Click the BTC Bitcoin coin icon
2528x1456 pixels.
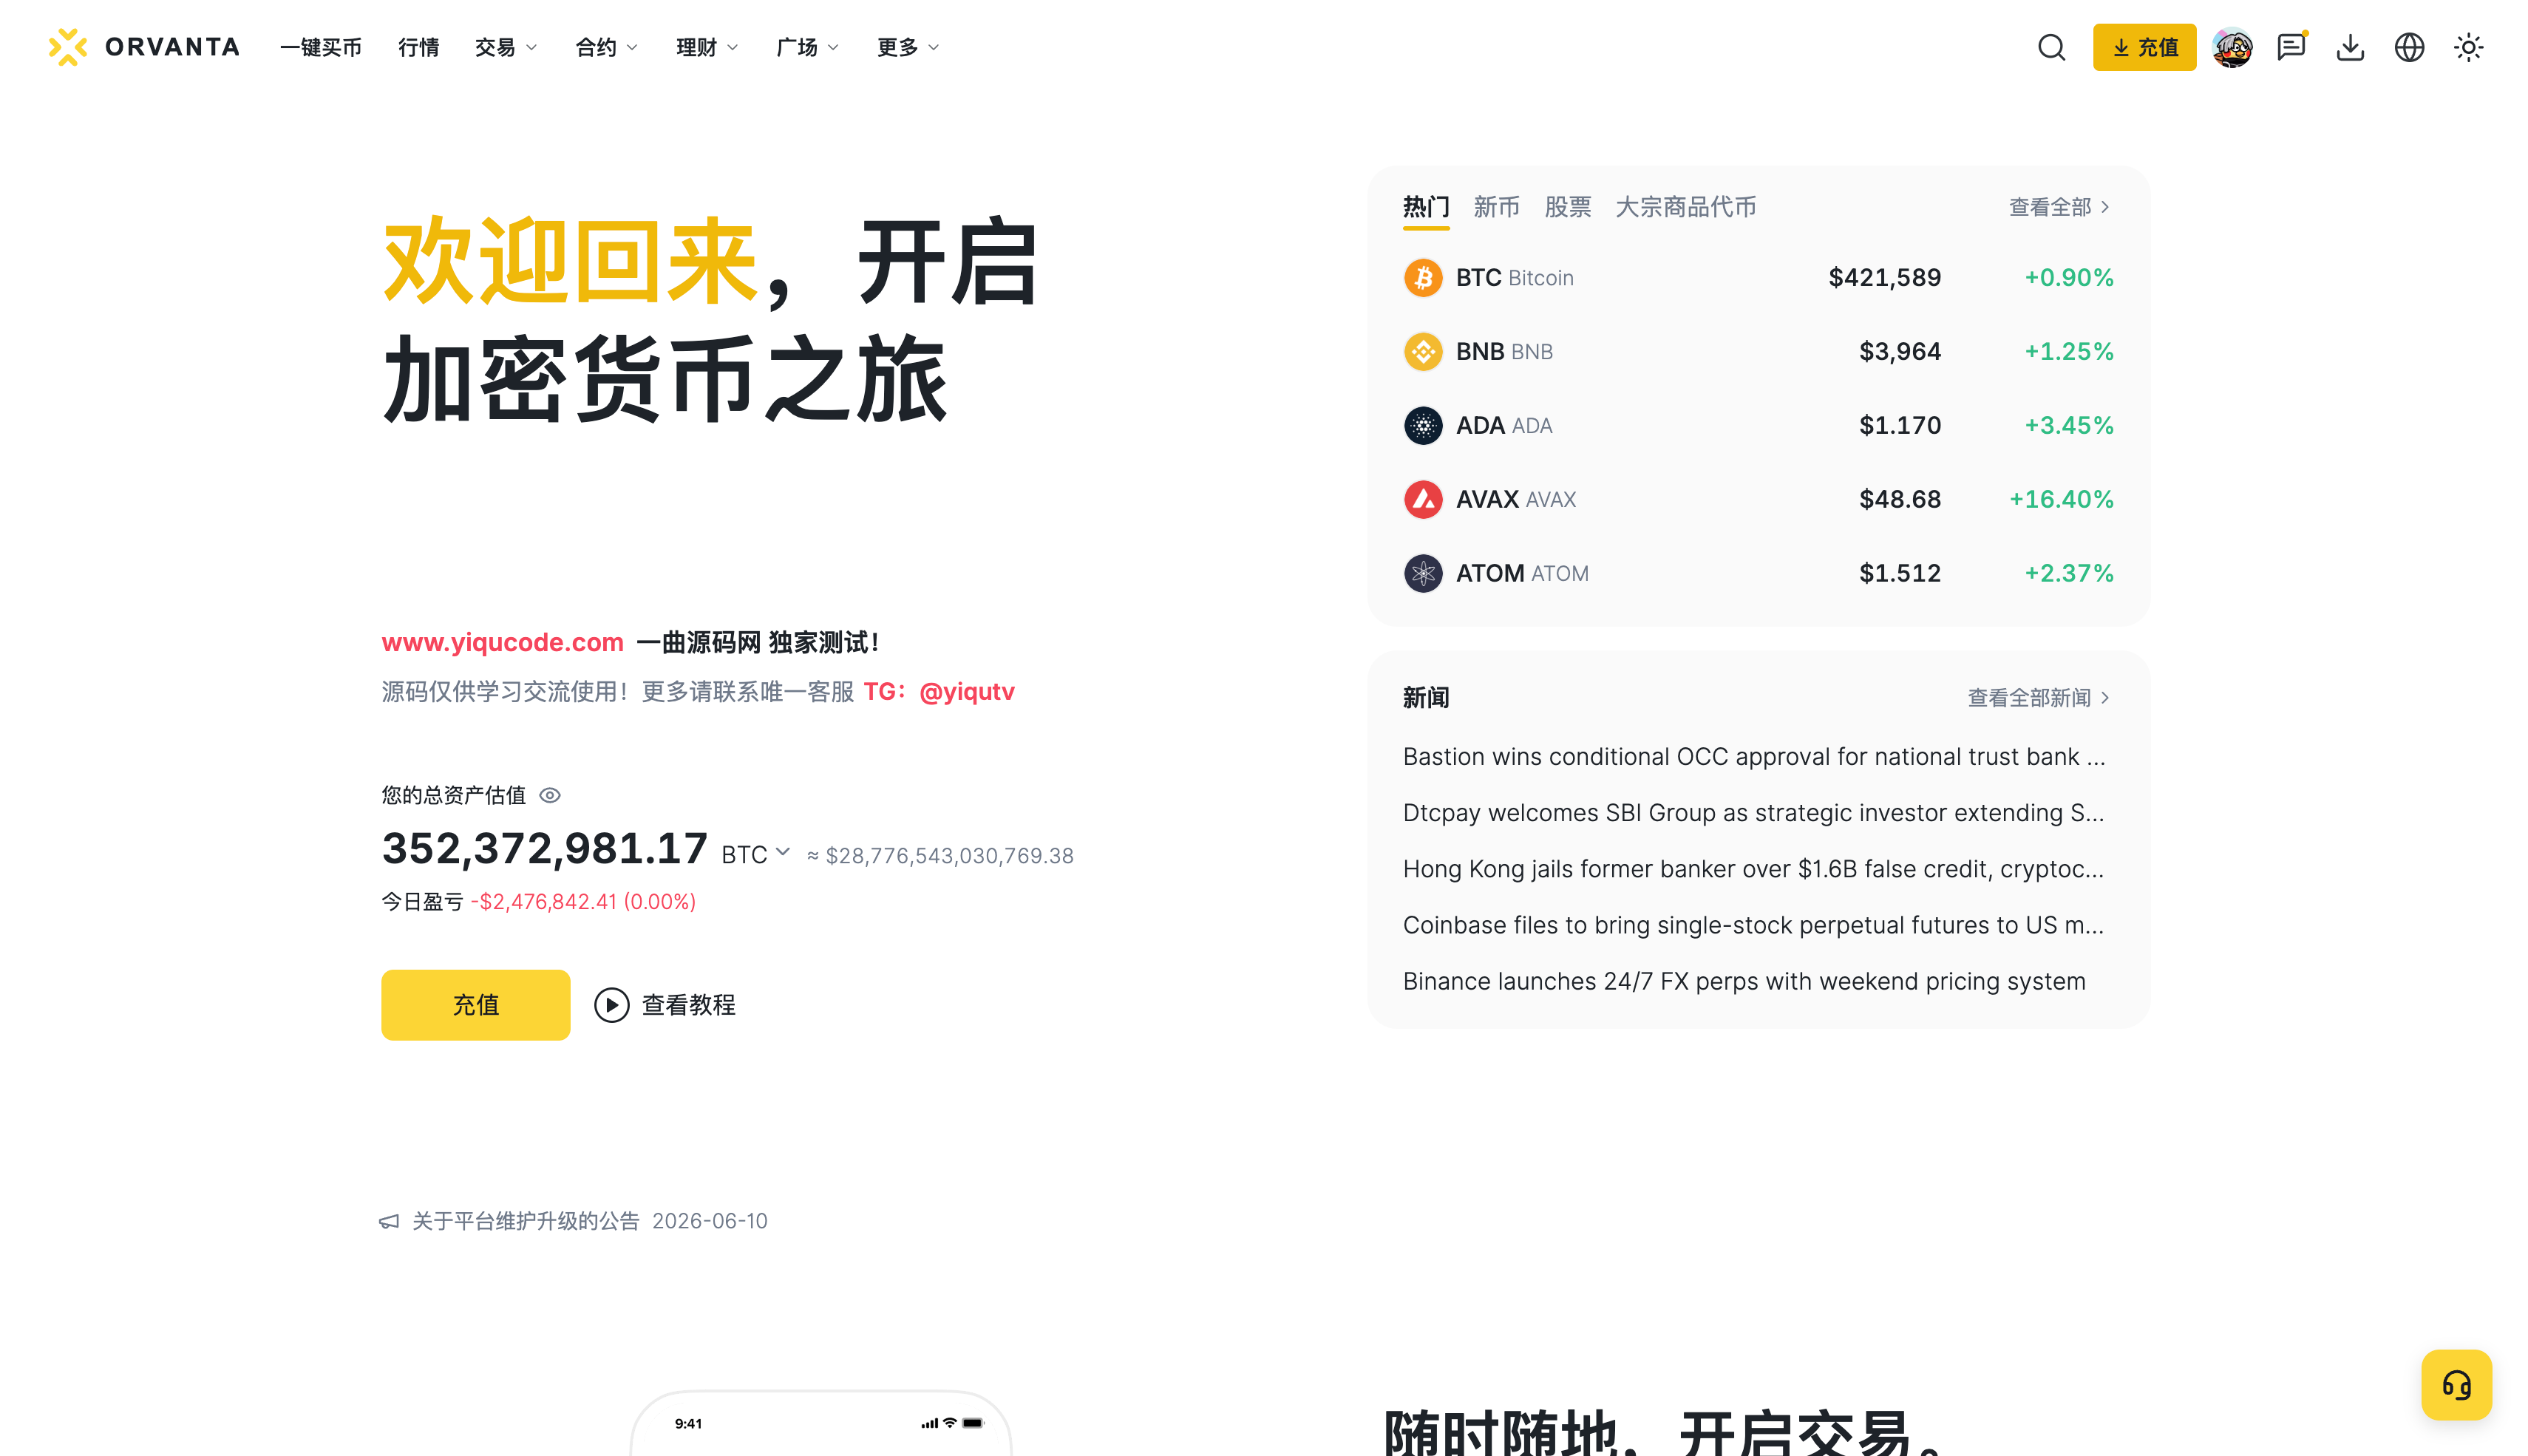click(x=1423, y=278)
